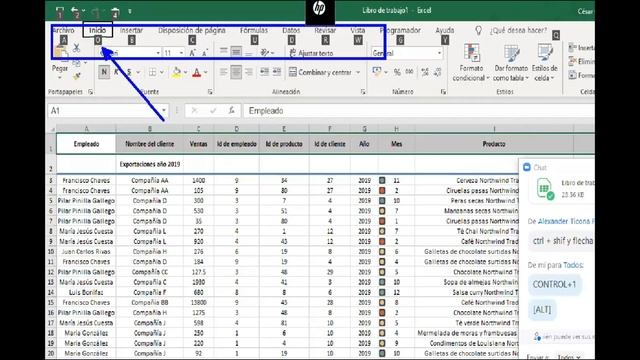This screenshot has height=360, width=640.
Task: Click the lightbulb Tell Me icon
Action: coord(478,31)
